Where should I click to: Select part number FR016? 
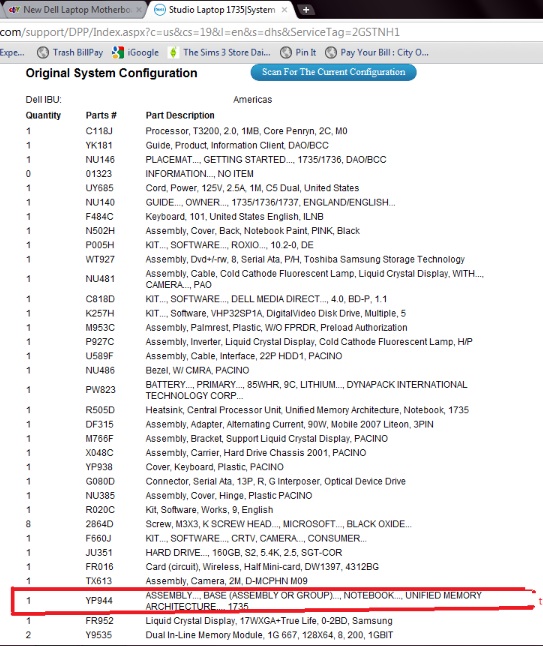pos(99,567)
